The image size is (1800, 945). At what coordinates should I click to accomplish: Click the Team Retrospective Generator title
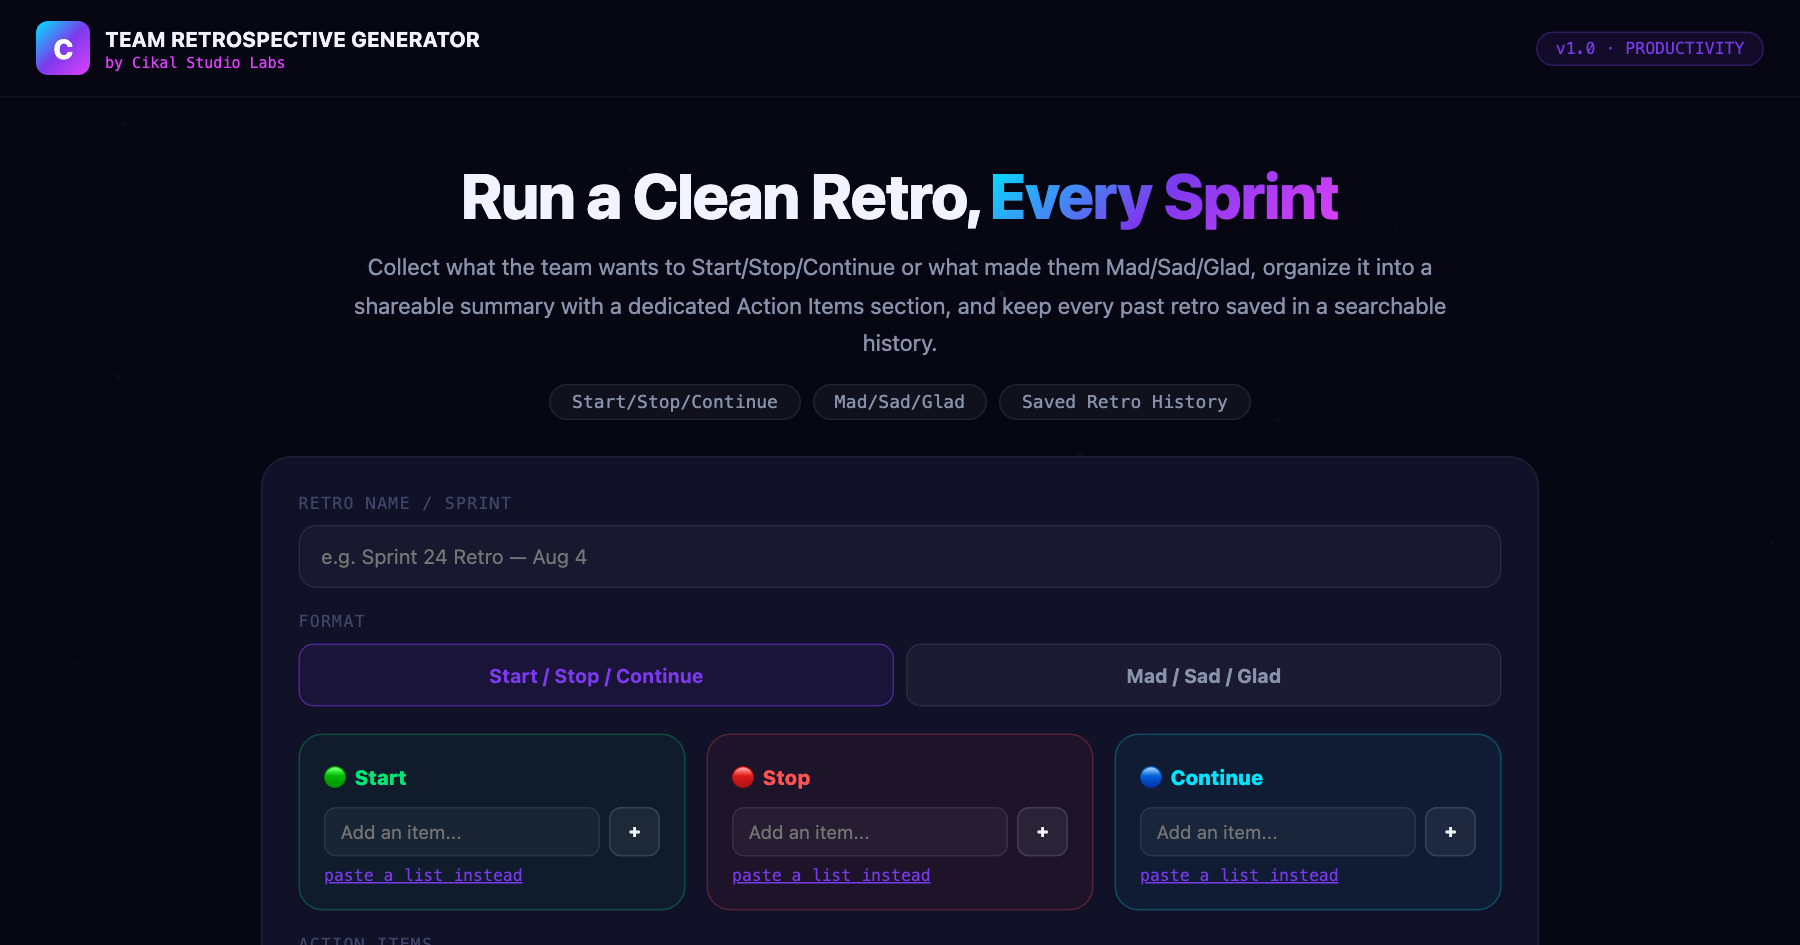(x=292, y=40)
